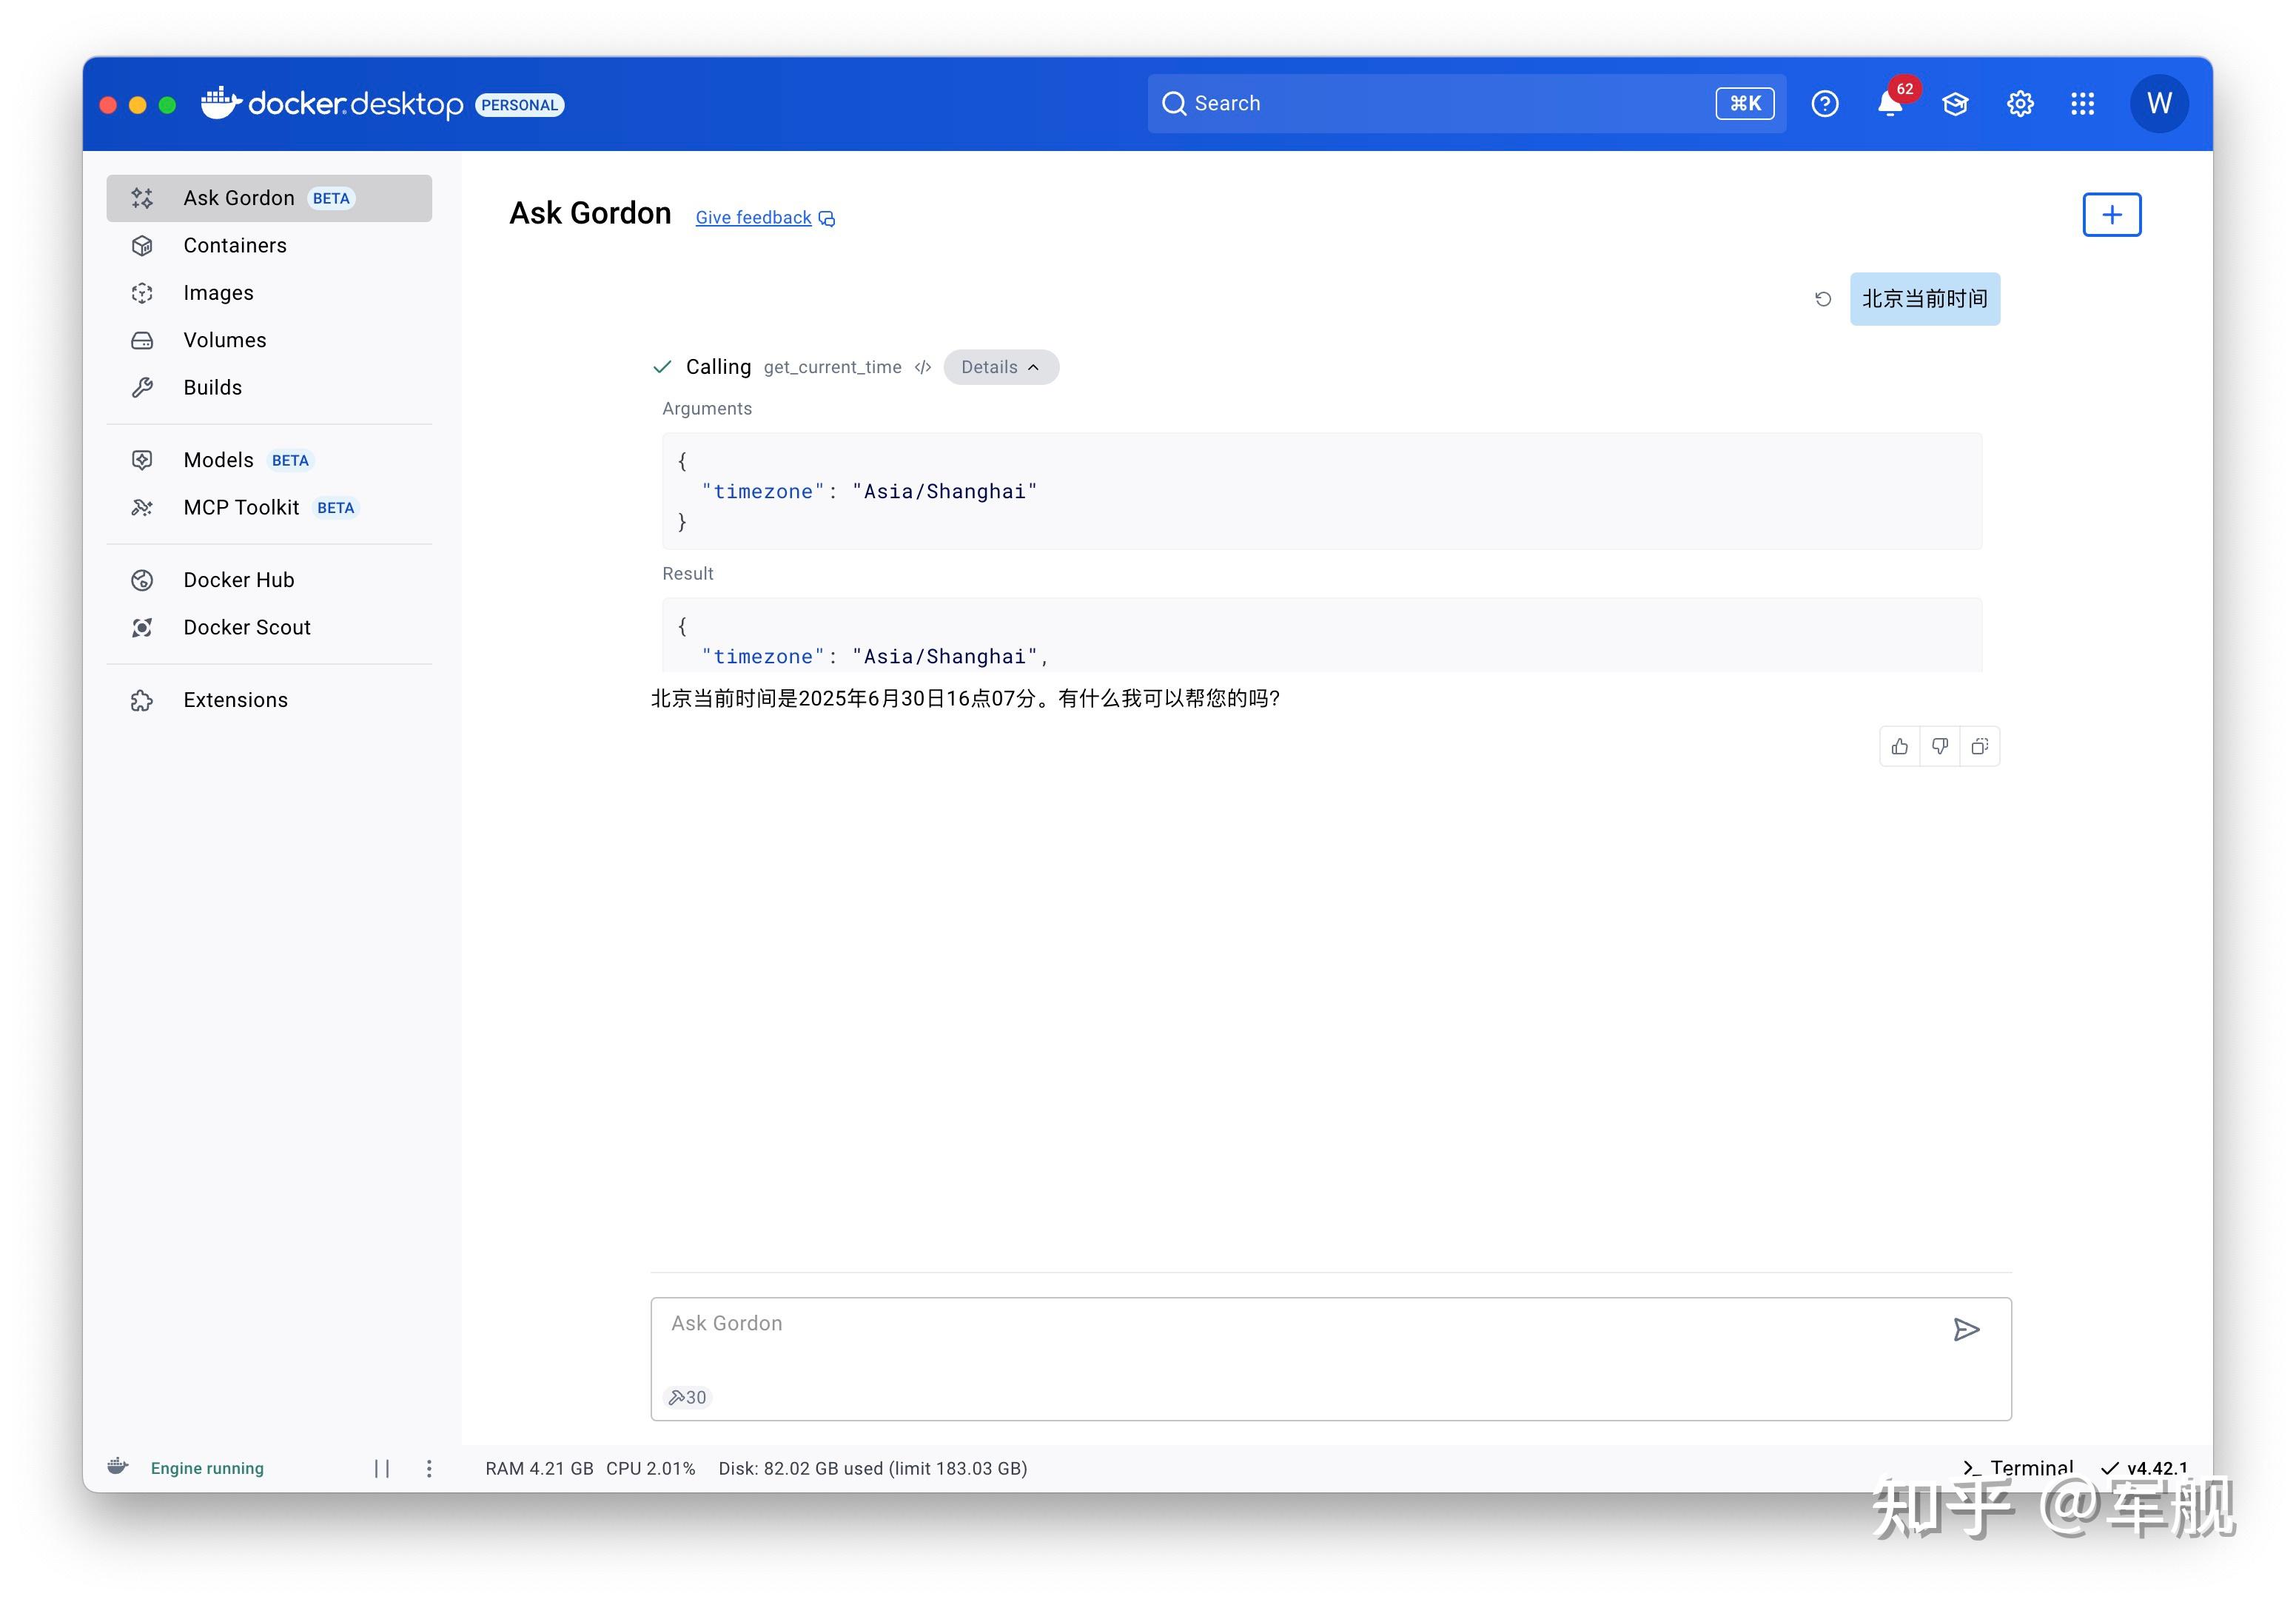This screenshot has width=2296, height=1602.
Task: Open the Volumes panel
Action: pos(224,340)
